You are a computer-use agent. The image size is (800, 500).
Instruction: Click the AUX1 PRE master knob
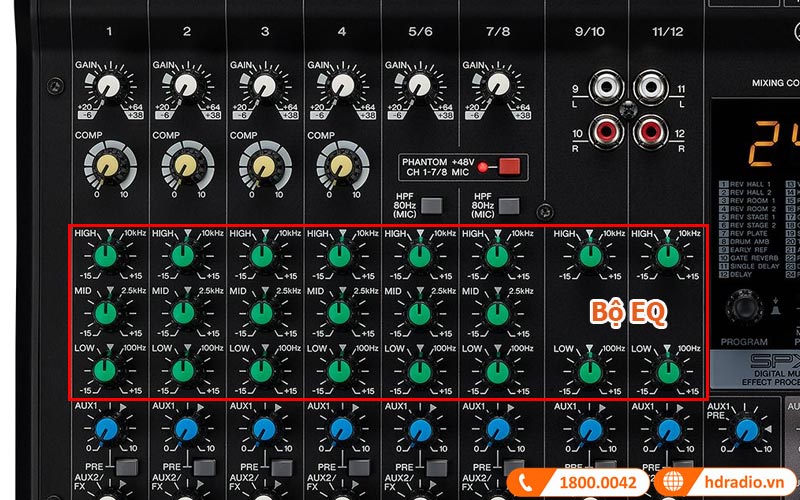[747, 430]
